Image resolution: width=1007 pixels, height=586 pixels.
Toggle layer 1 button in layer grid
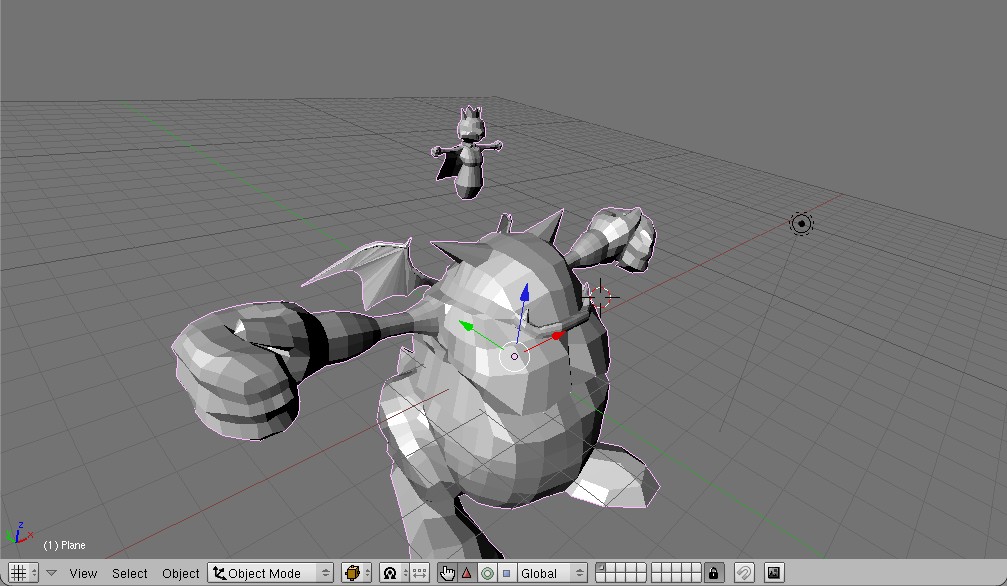coord(600,567)
